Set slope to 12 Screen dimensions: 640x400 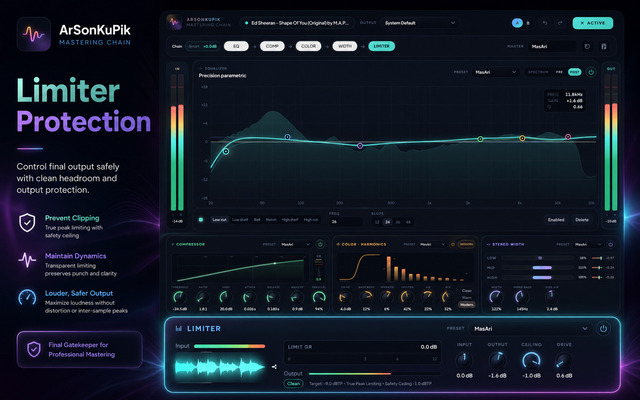(x=377, y=222)
